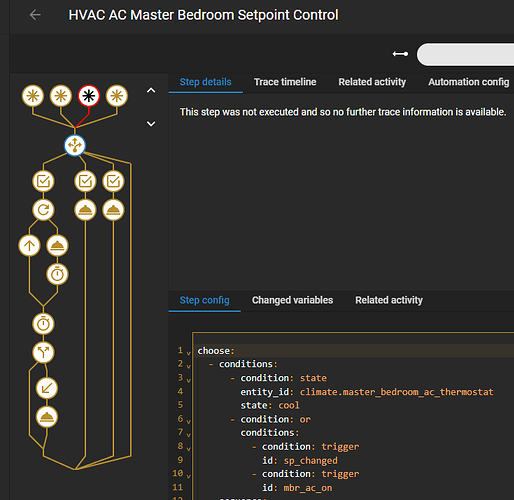Select middle condition checkbox node
This screenshot has height=500, width=514.
(x=85, y=181)
